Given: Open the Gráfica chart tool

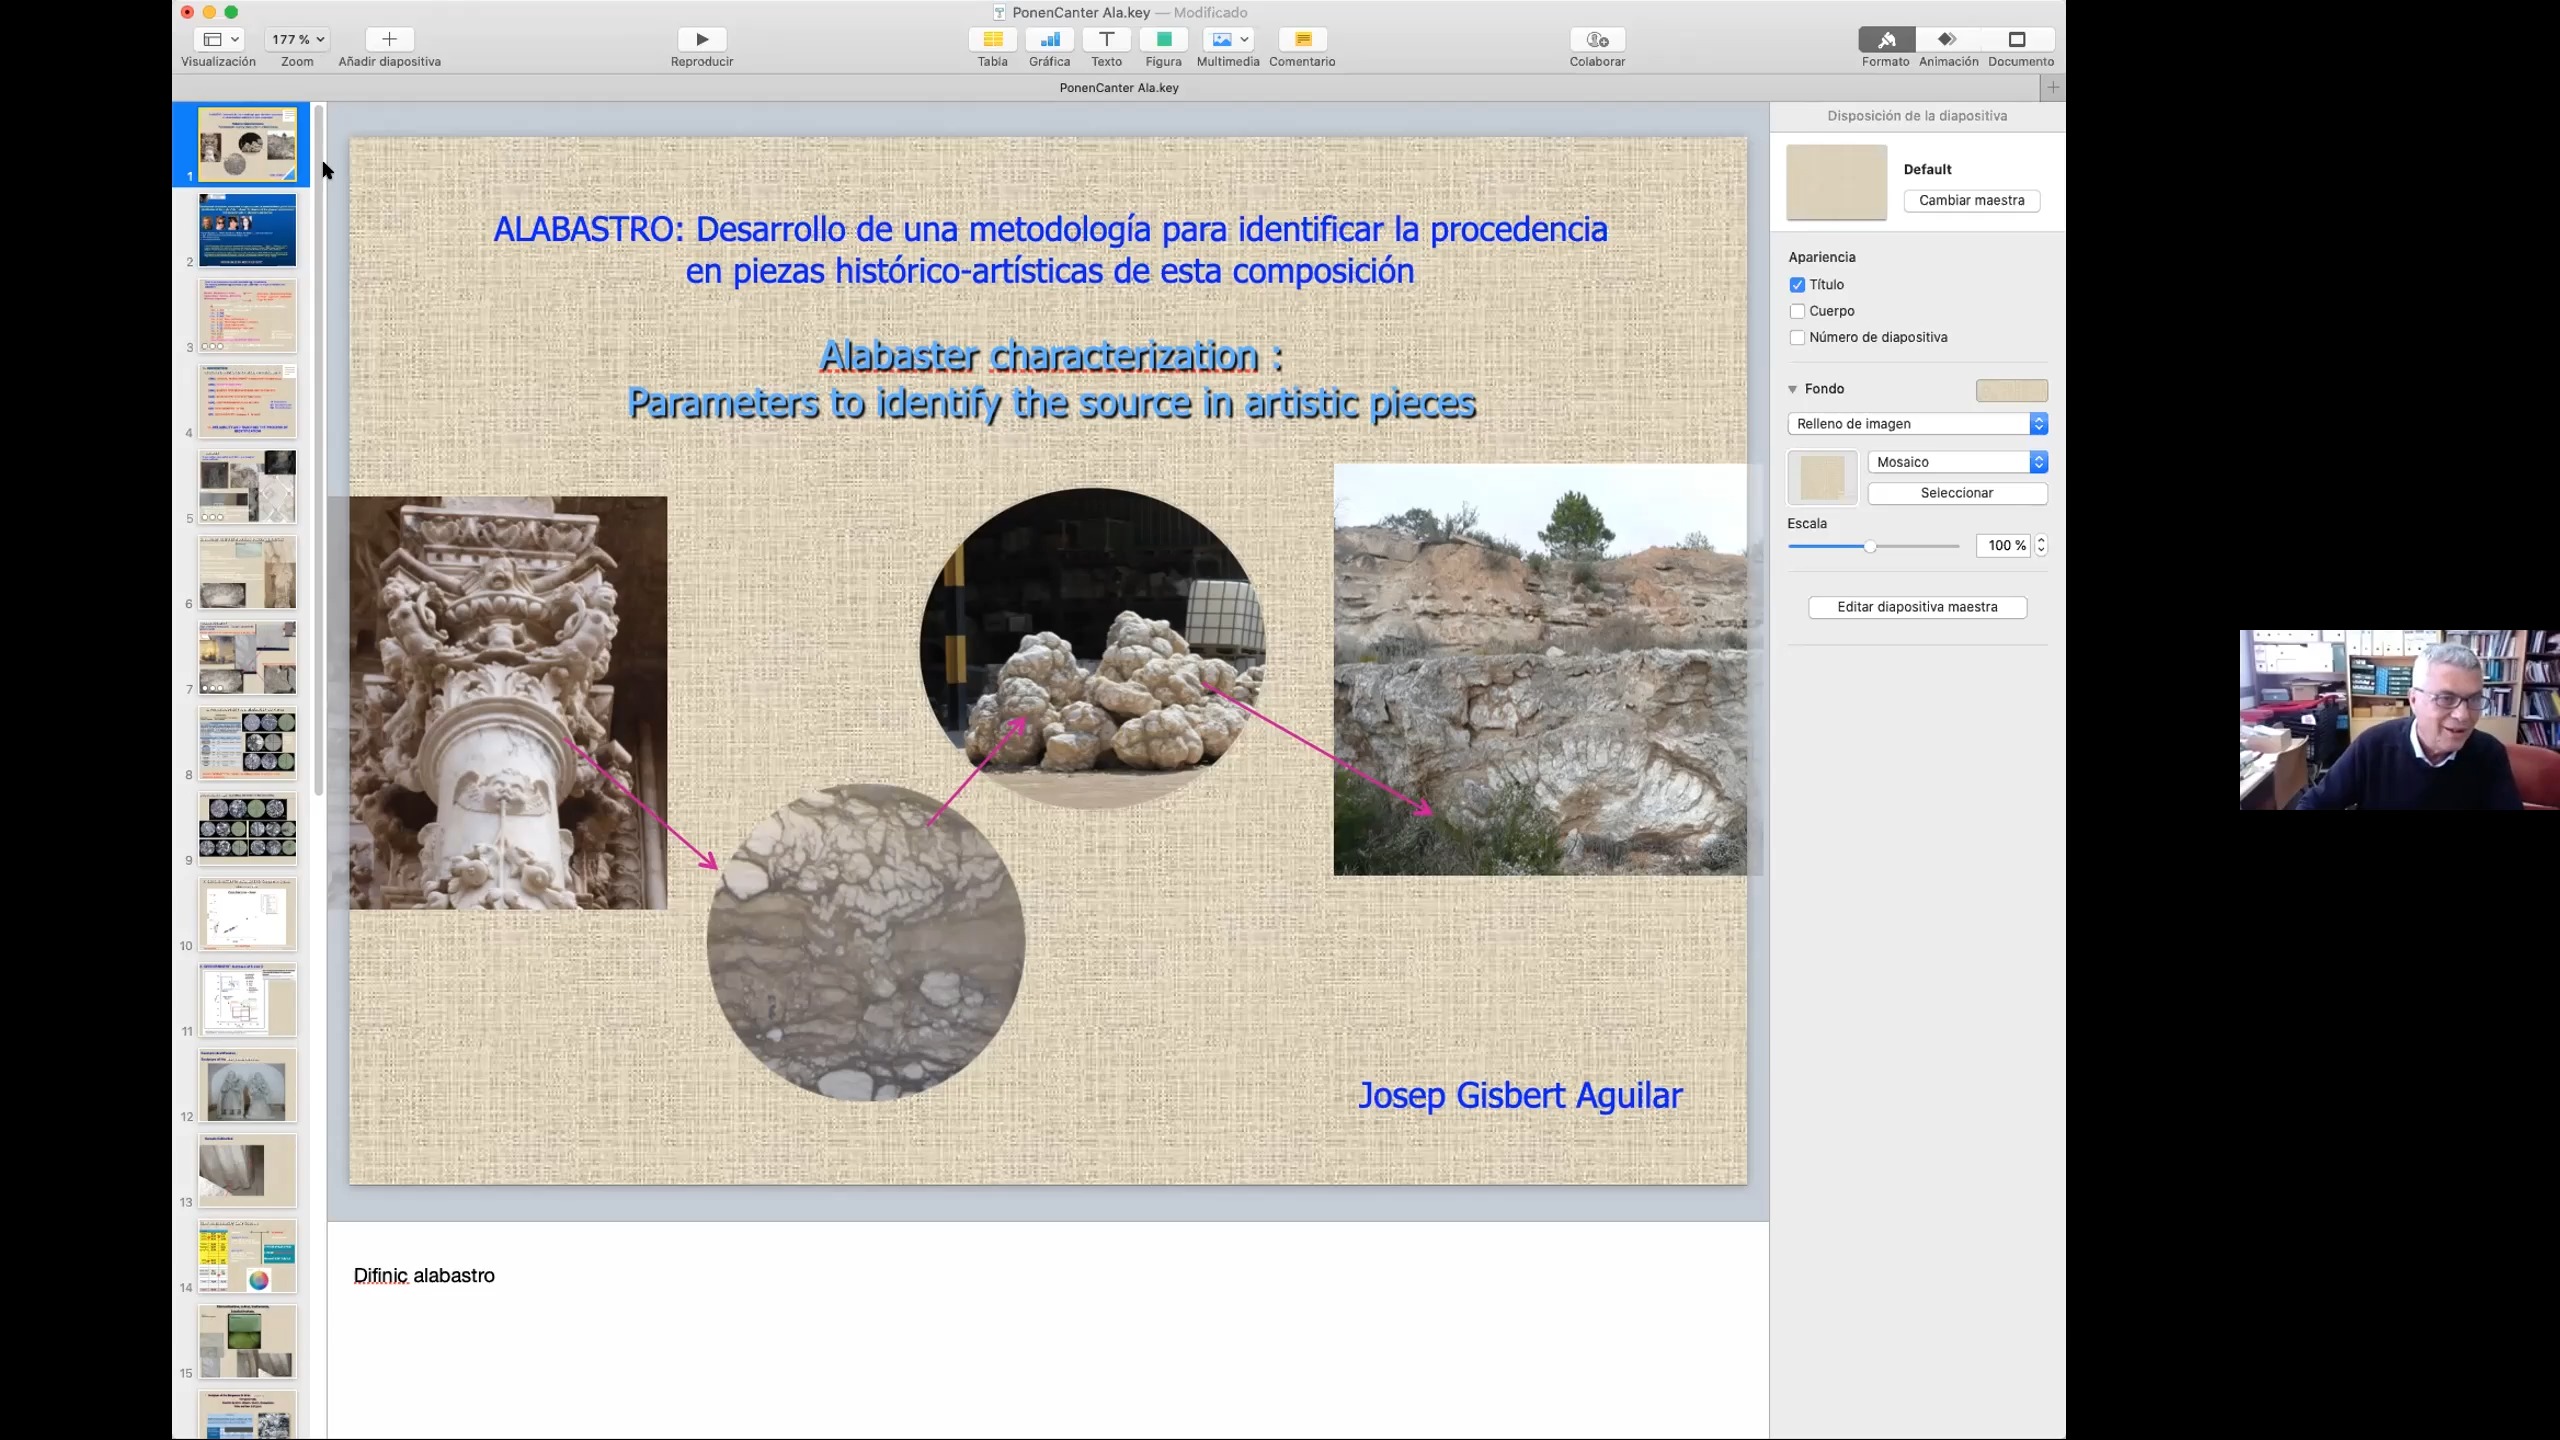Looking at the screenshot, I should coord(1049,39).
